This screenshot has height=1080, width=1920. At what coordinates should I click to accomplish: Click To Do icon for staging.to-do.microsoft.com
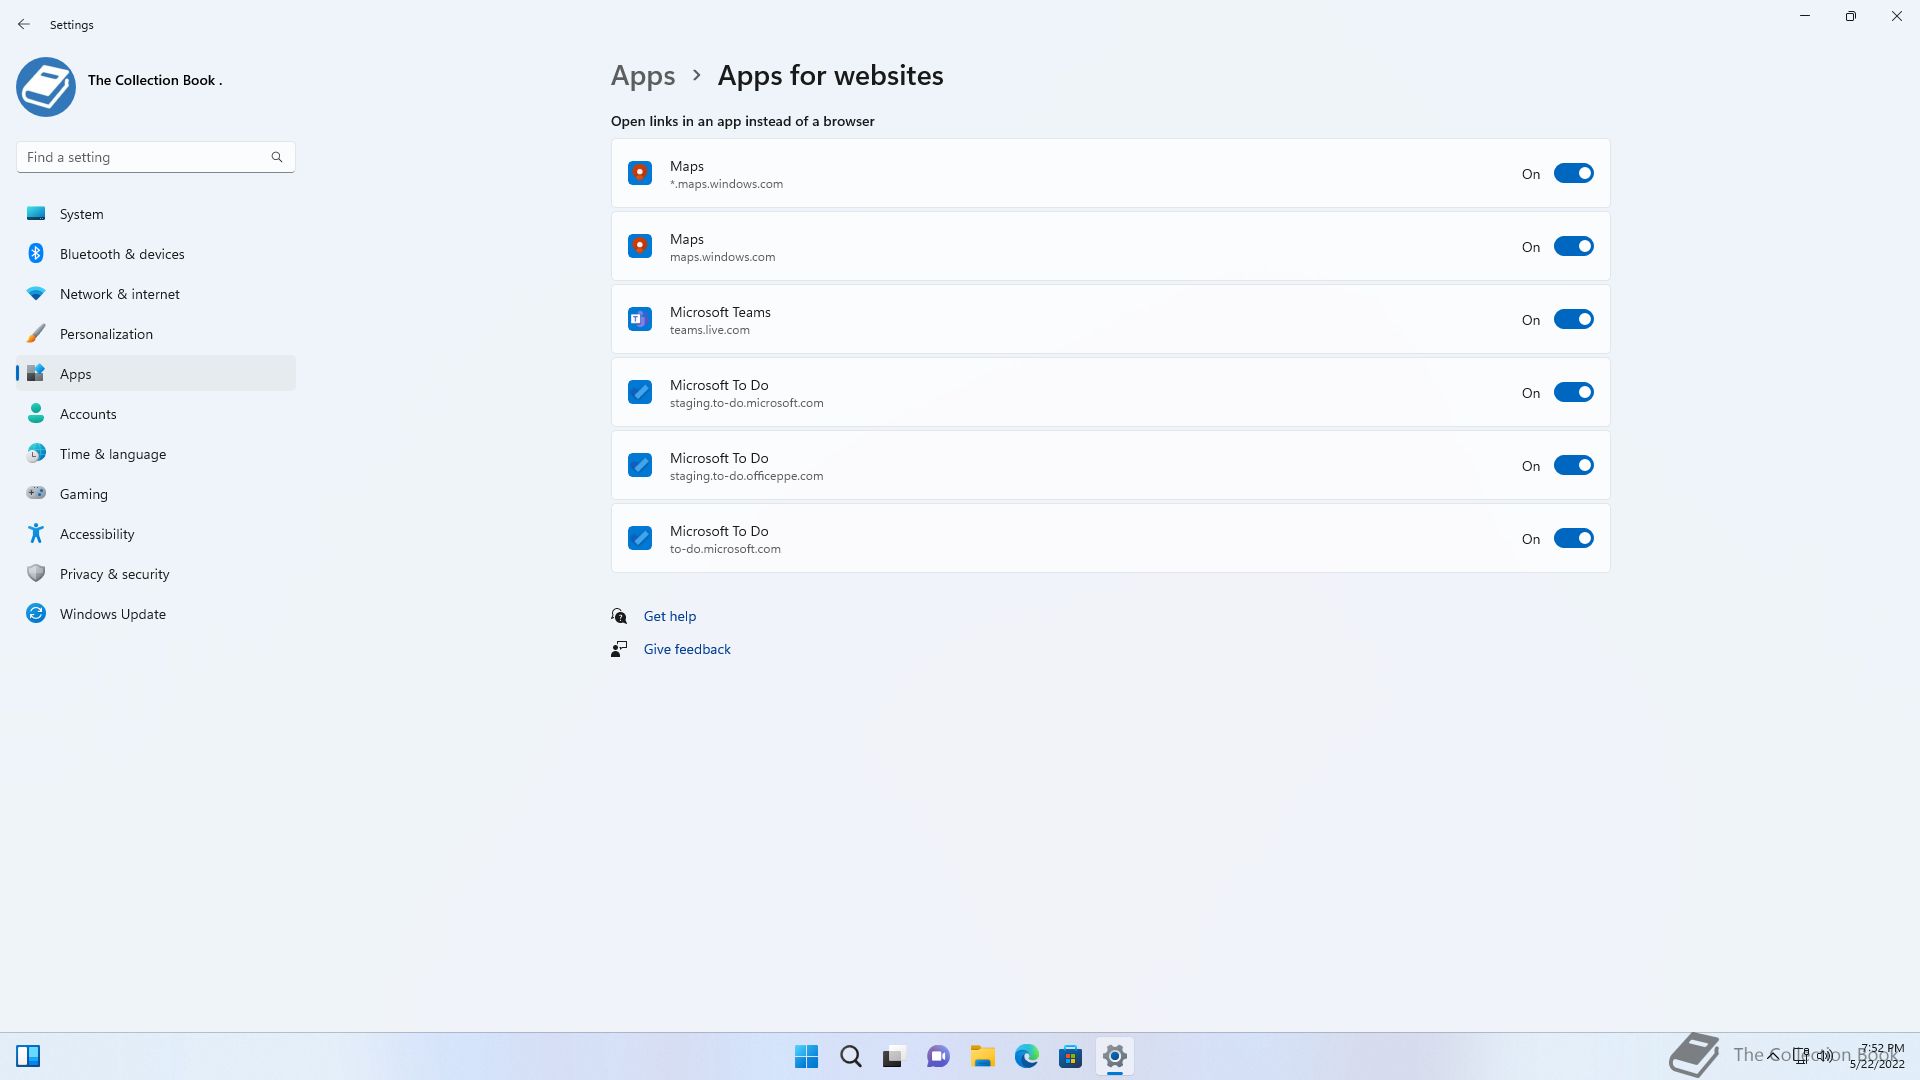(640, 392)
